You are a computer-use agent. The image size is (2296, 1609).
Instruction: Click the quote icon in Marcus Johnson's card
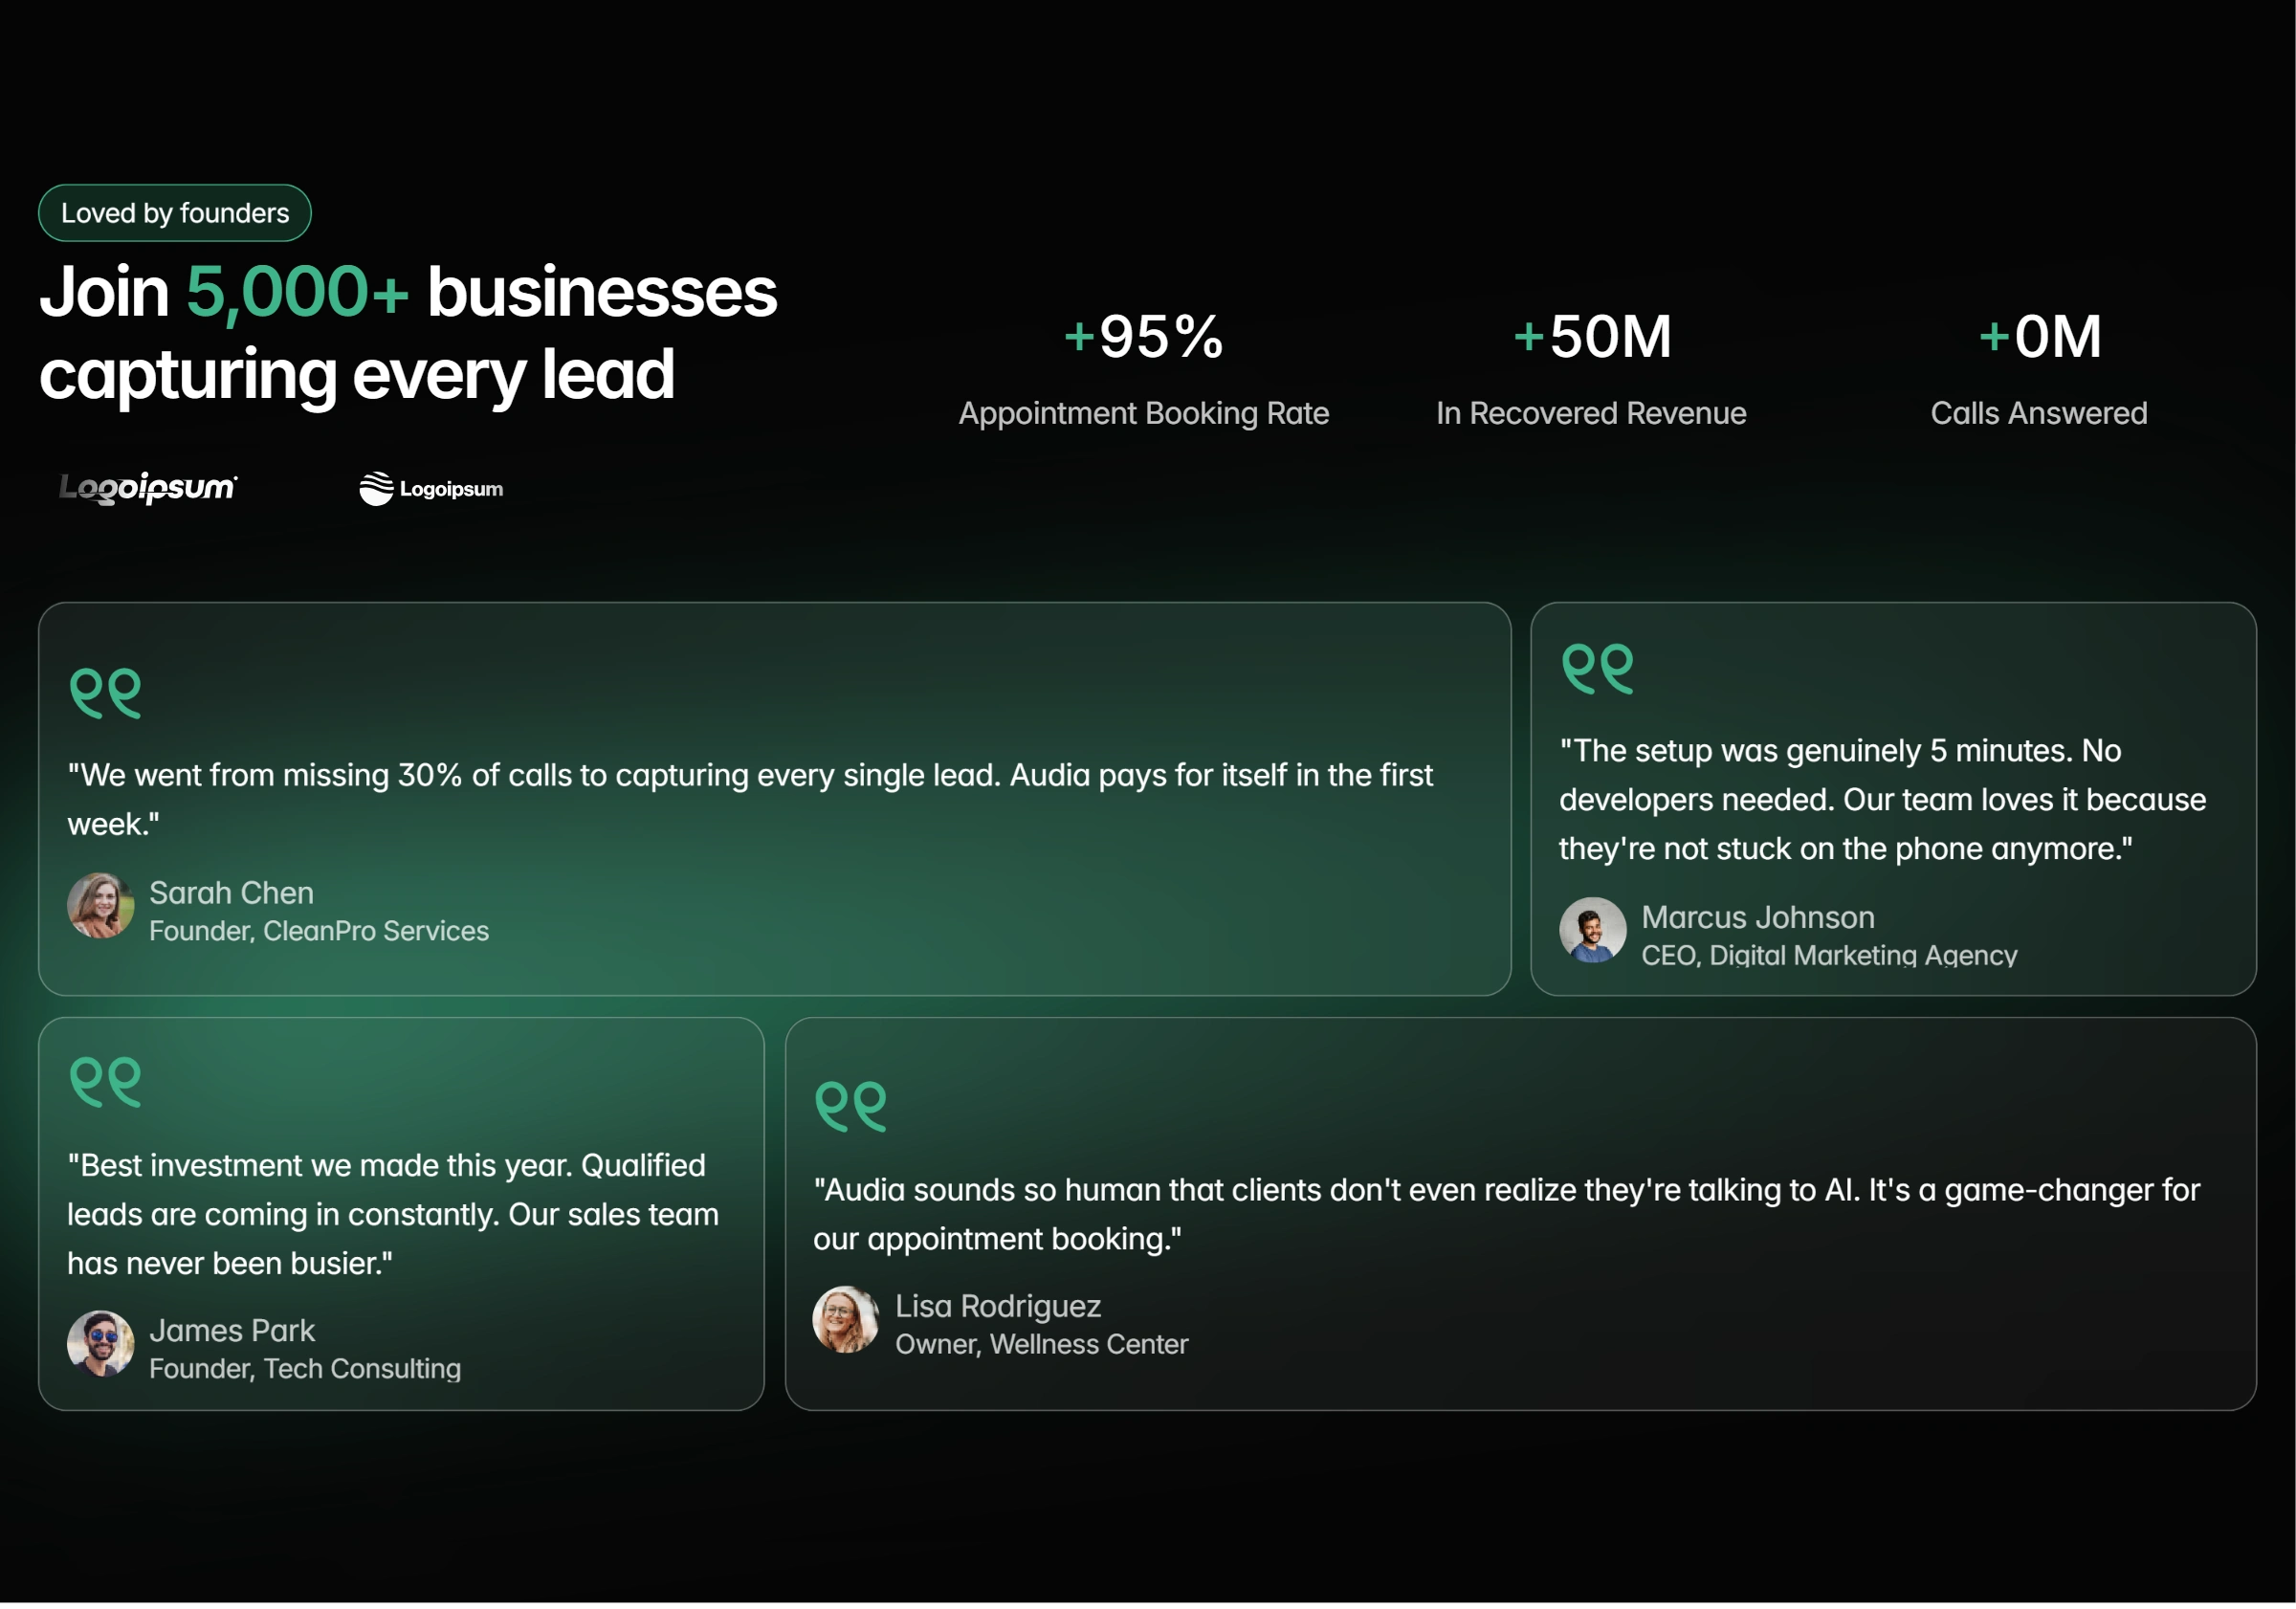(x=1597, y=668)
